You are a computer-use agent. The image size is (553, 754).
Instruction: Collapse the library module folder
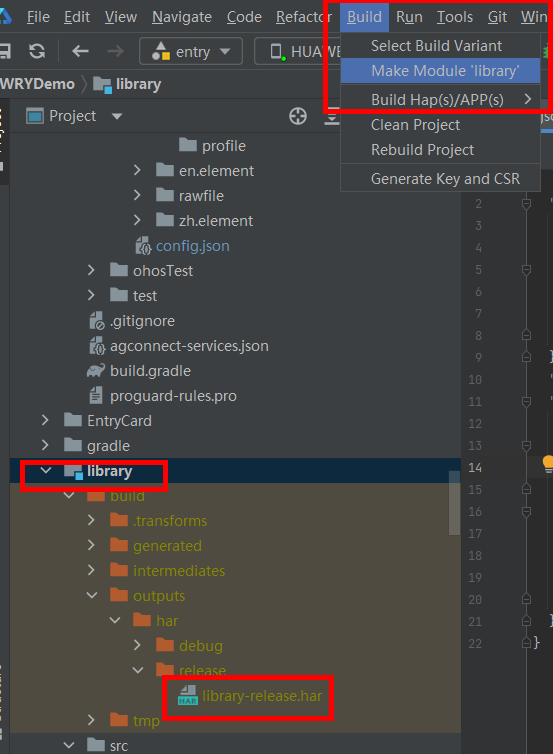click(x=46, y=471)
